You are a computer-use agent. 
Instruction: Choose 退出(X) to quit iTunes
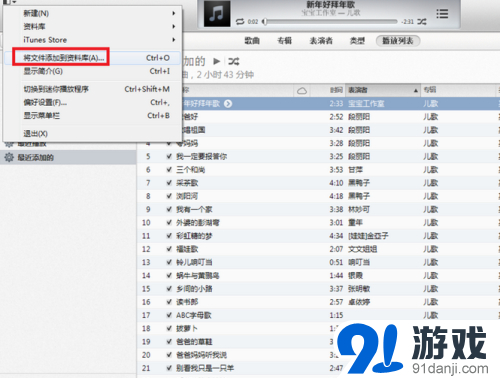[93, 134]
